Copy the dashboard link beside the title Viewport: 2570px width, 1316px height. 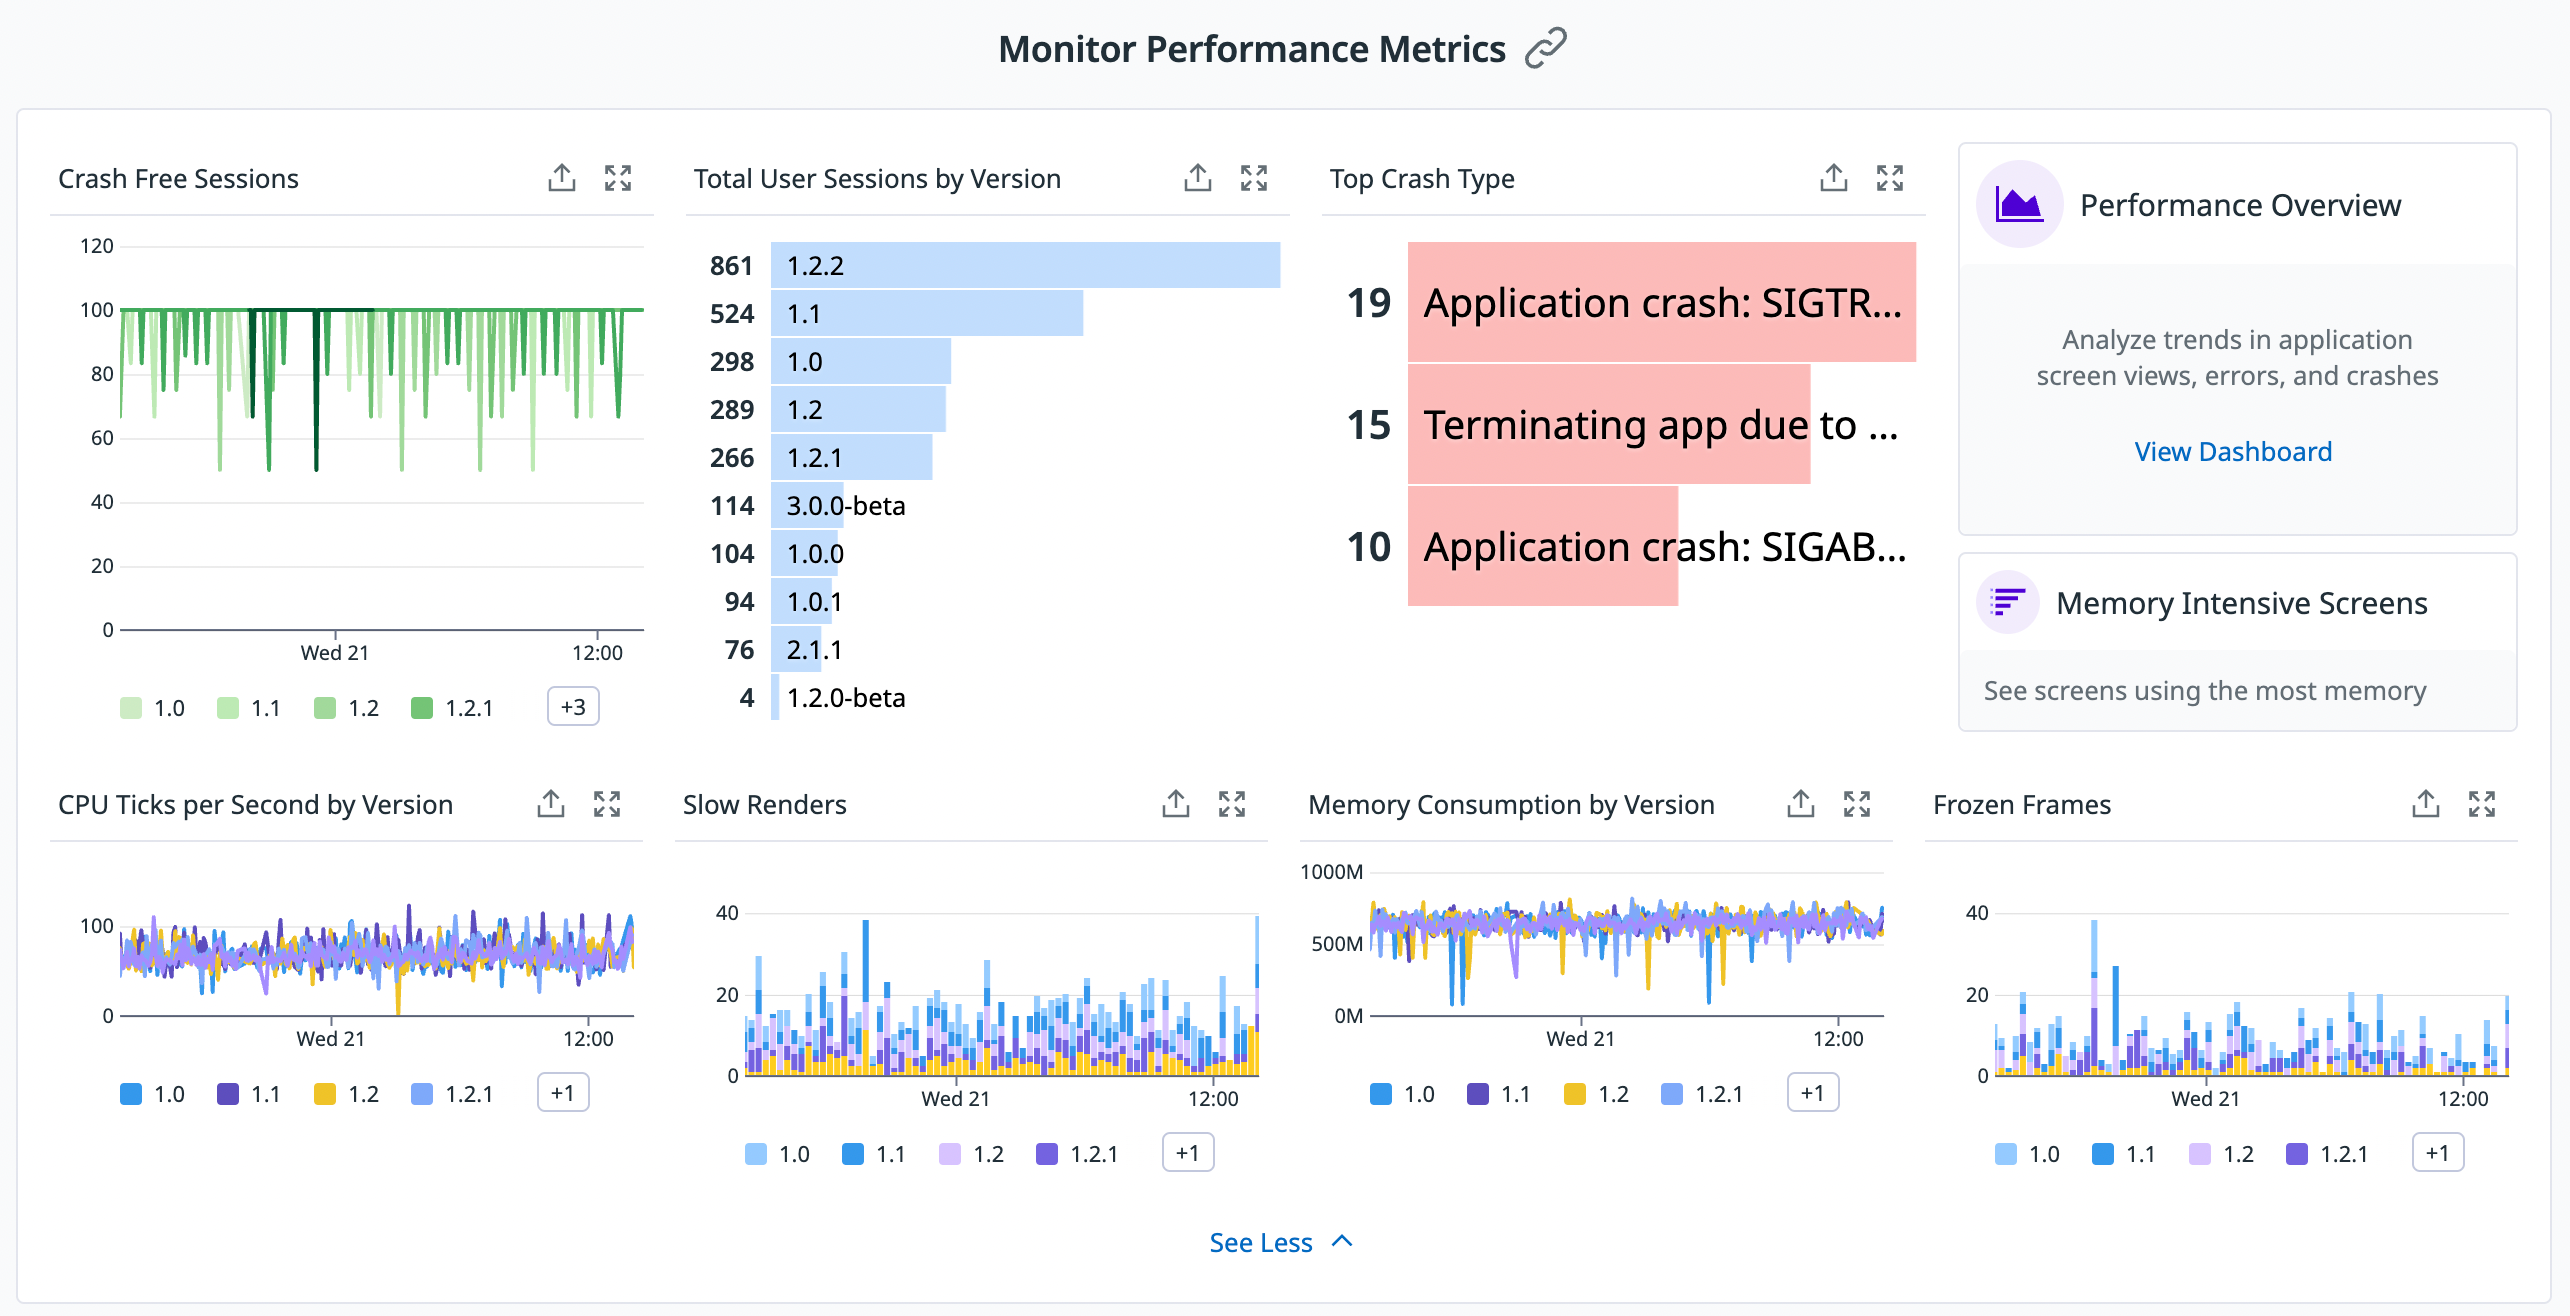[1546, 46]
